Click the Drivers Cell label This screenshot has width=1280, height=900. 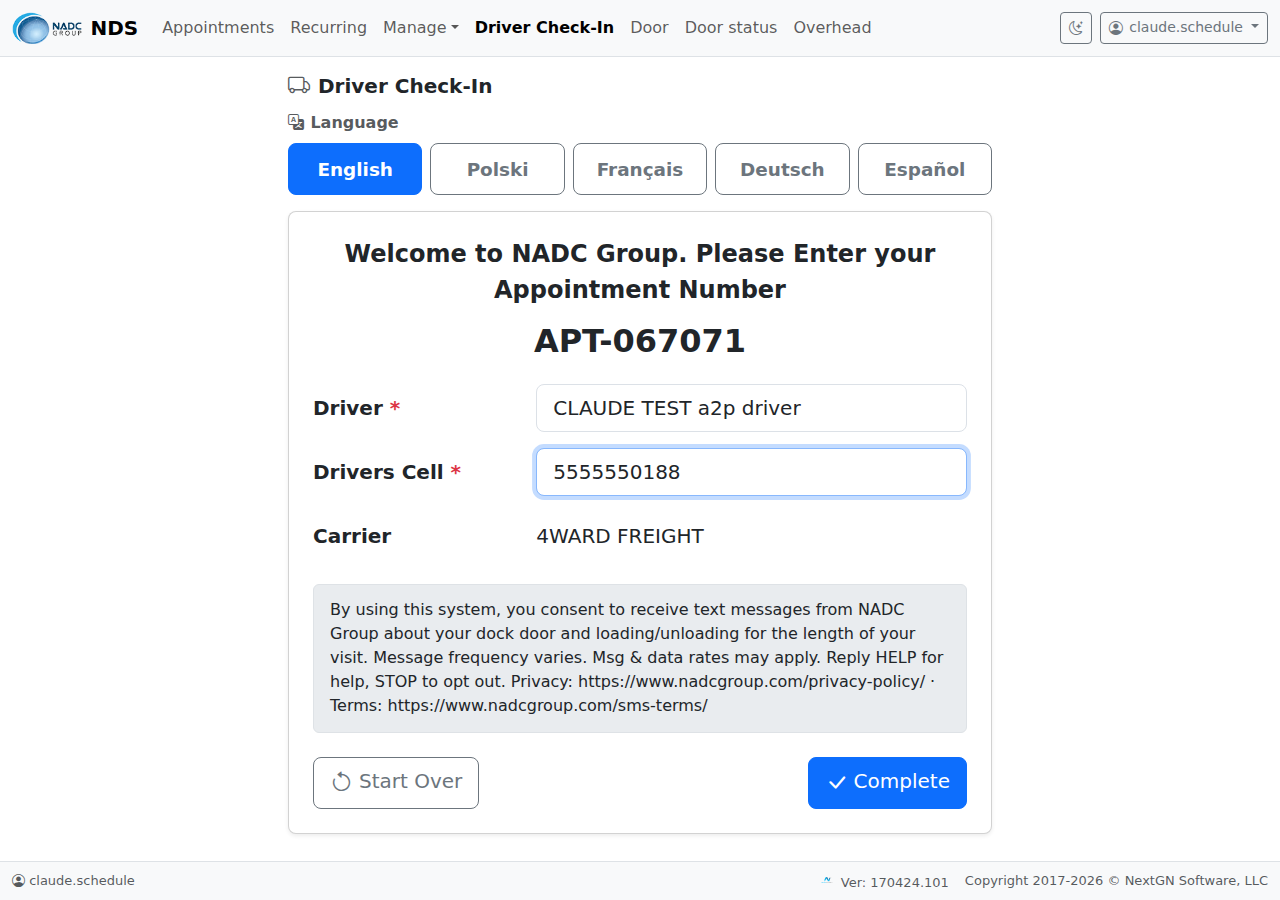click(387, 472)
